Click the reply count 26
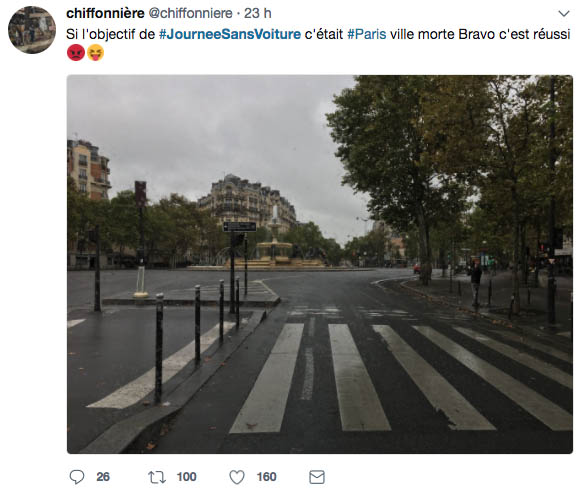The width and height of the screenshot is (583, 492). pos(103,477)
